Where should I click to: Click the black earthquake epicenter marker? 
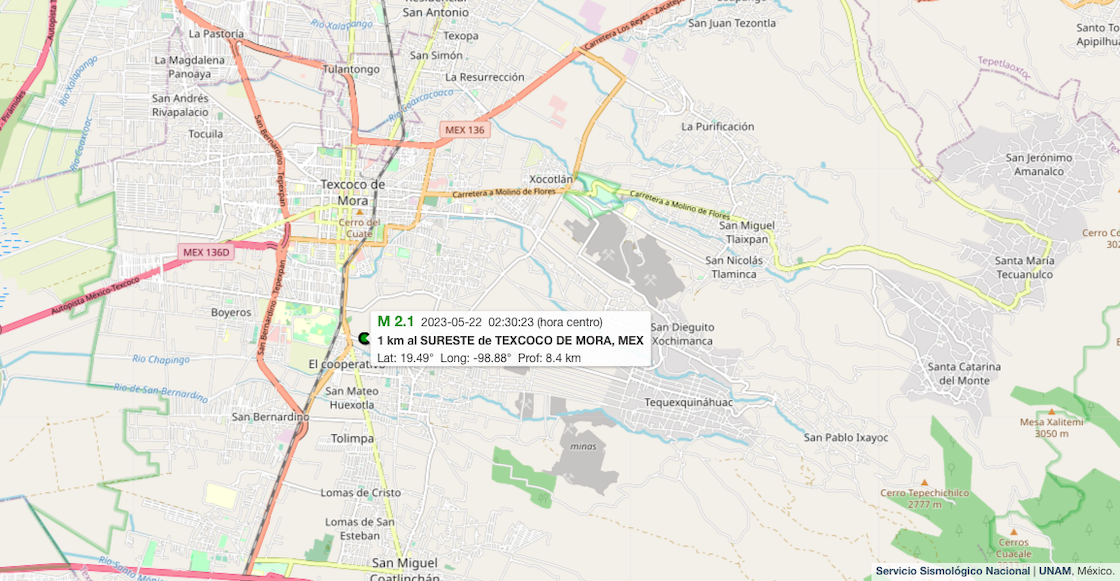tap(364, 338)
